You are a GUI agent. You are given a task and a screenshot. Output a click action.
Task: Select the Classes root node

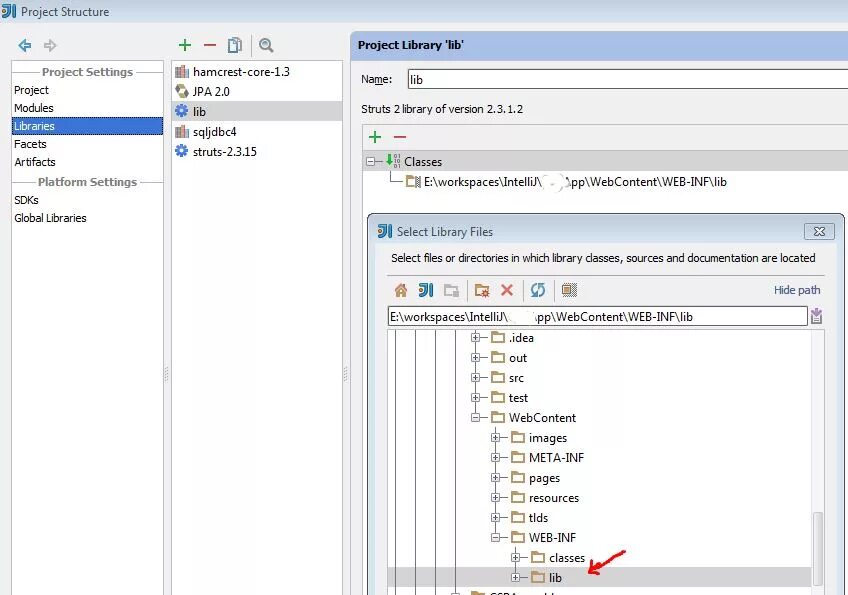tap(423, 162)
